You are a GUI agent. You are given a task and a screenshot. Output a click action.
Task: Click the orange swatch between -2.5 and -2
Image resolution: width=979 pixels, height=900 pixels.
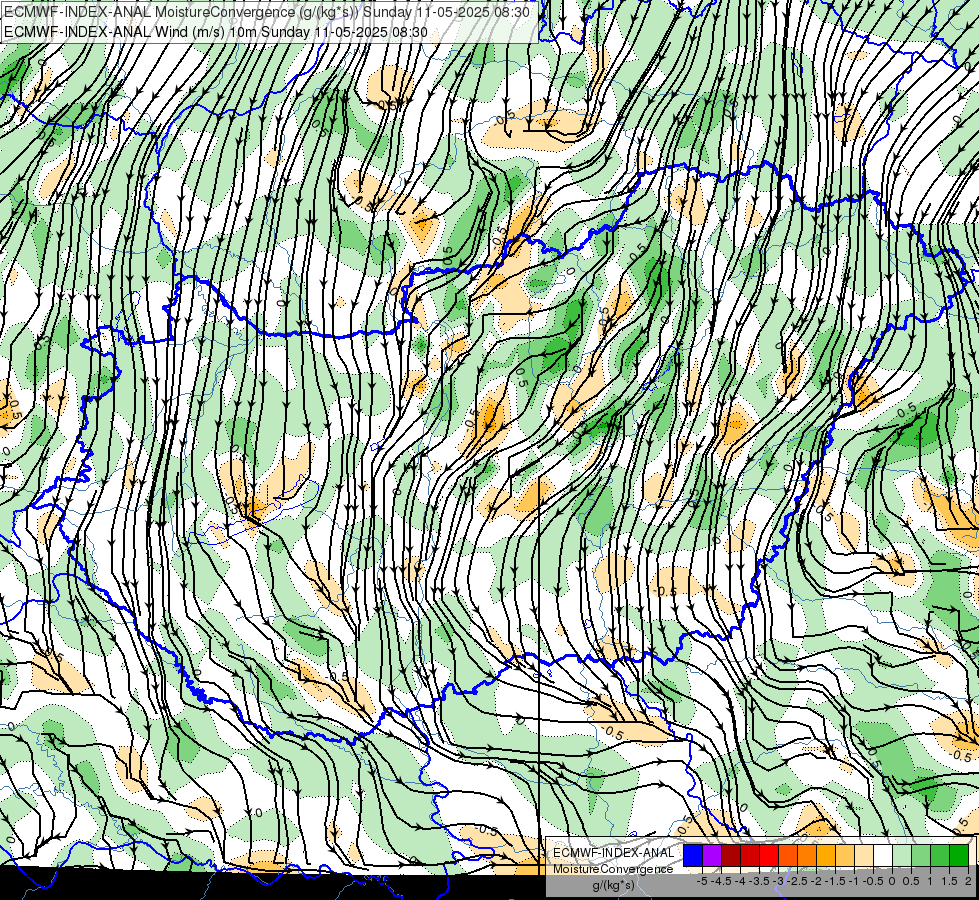tap(807, 855)
